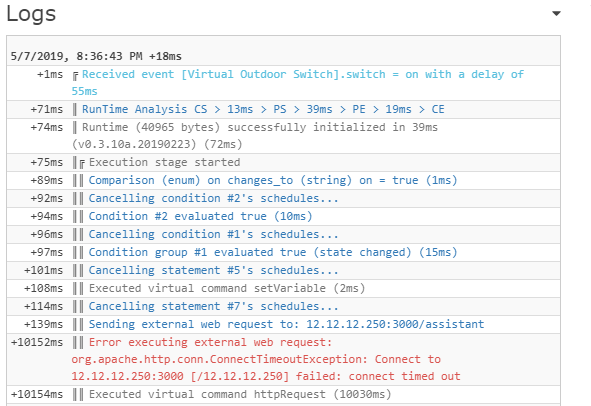Click Cancelling condition #2's schedules entry

click(x=213, y=198)
